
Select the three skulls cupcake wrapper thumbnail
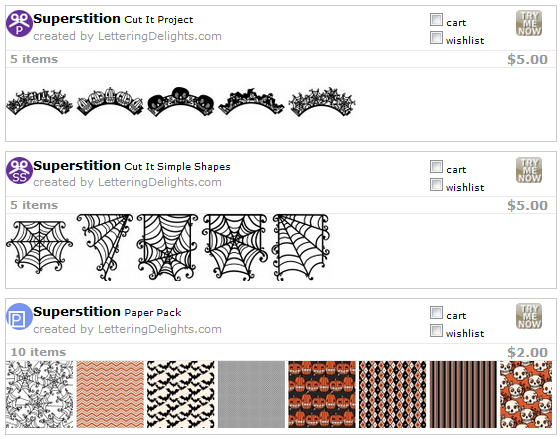click(x=181, y=101)
